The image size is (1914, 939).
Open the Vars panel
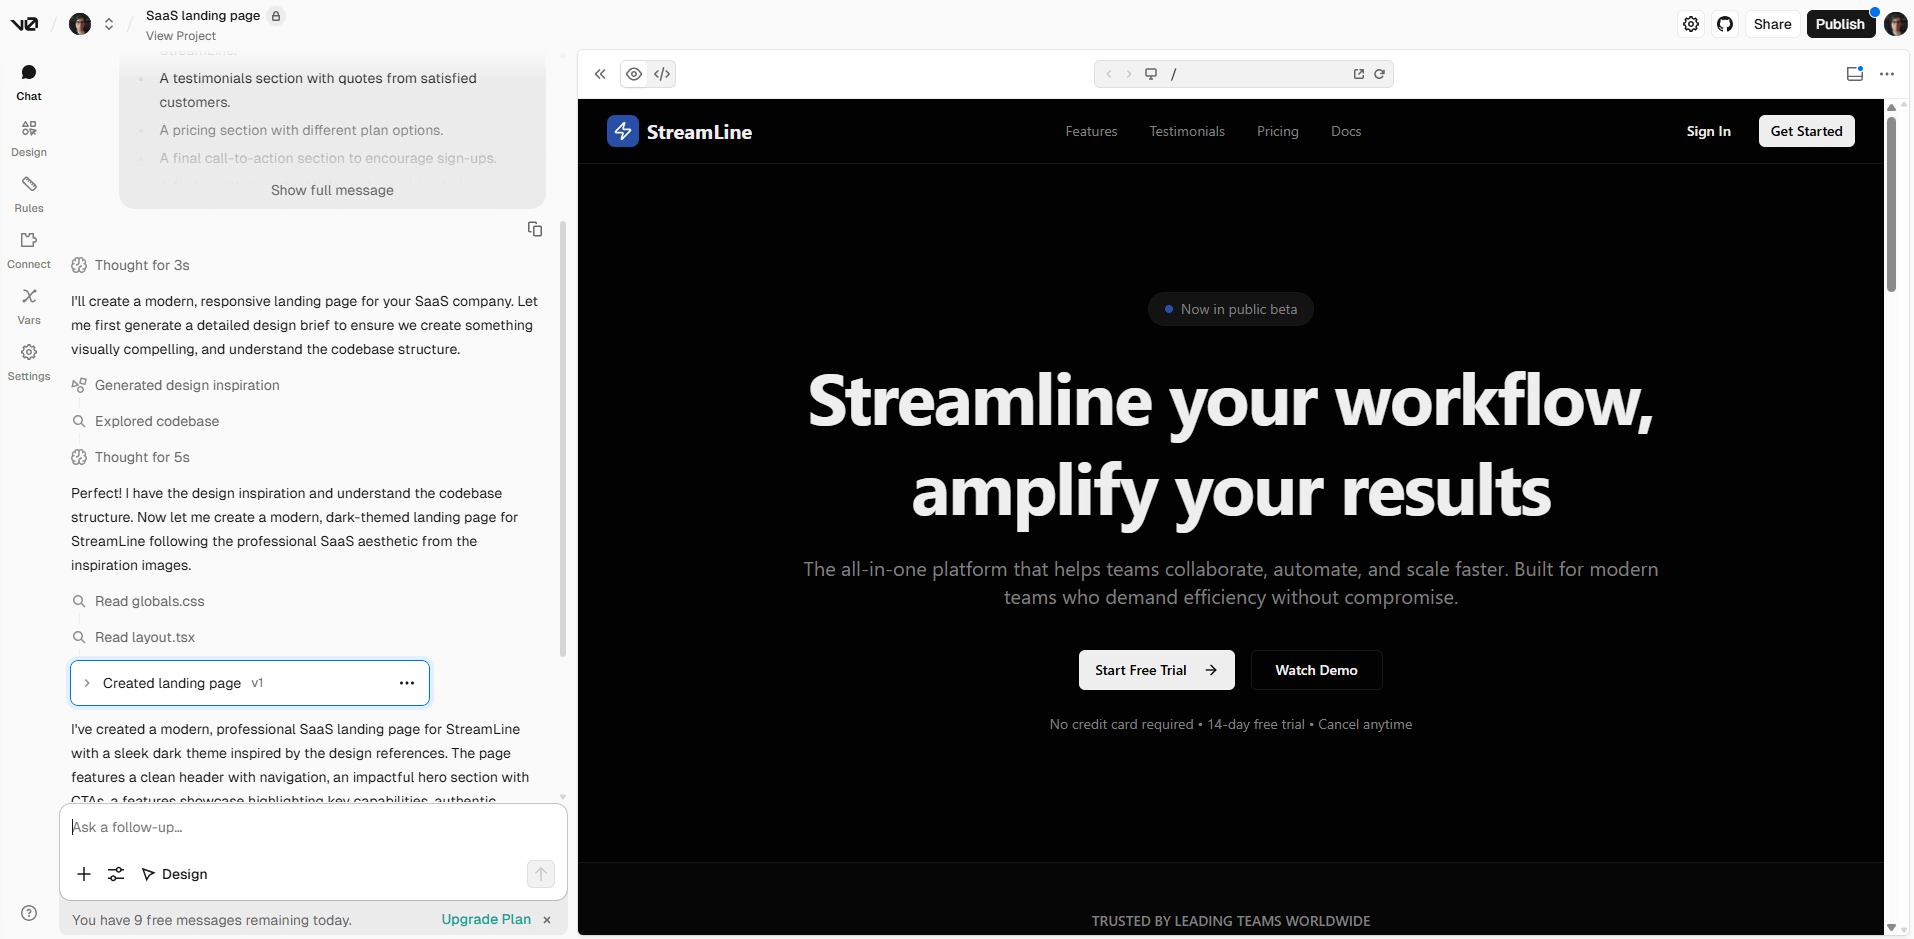click(28, 305)
